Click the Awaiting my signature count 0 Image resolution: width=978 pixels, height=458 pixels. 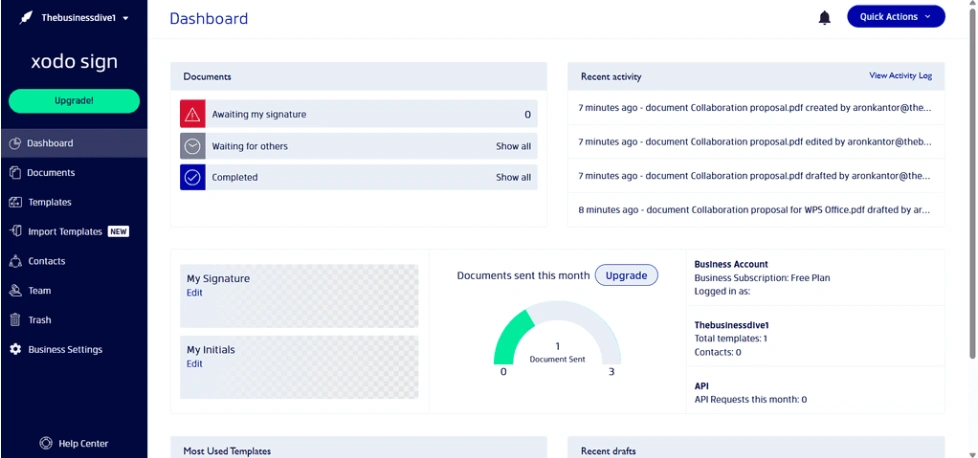click(x=528, y=115)
